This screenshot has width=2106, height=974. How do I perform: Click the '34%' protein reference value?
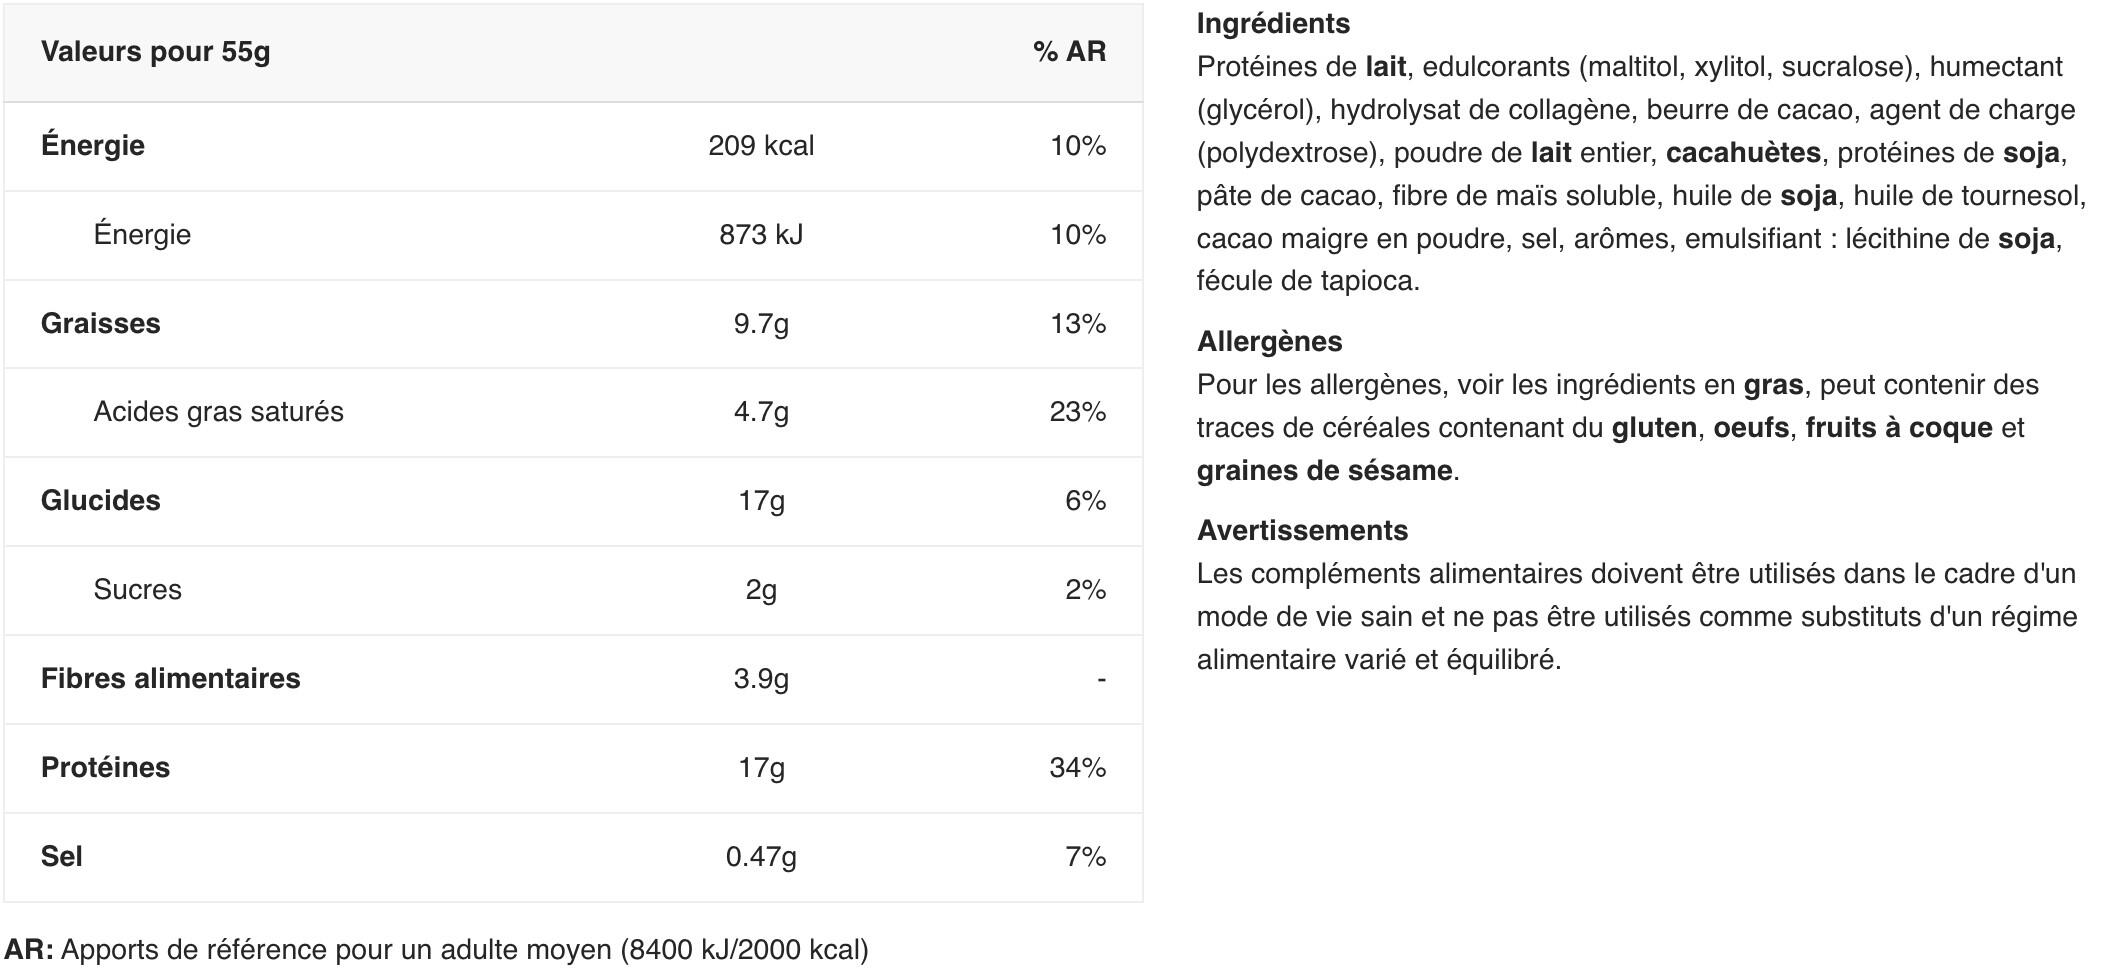click(x=1077, y=768)
